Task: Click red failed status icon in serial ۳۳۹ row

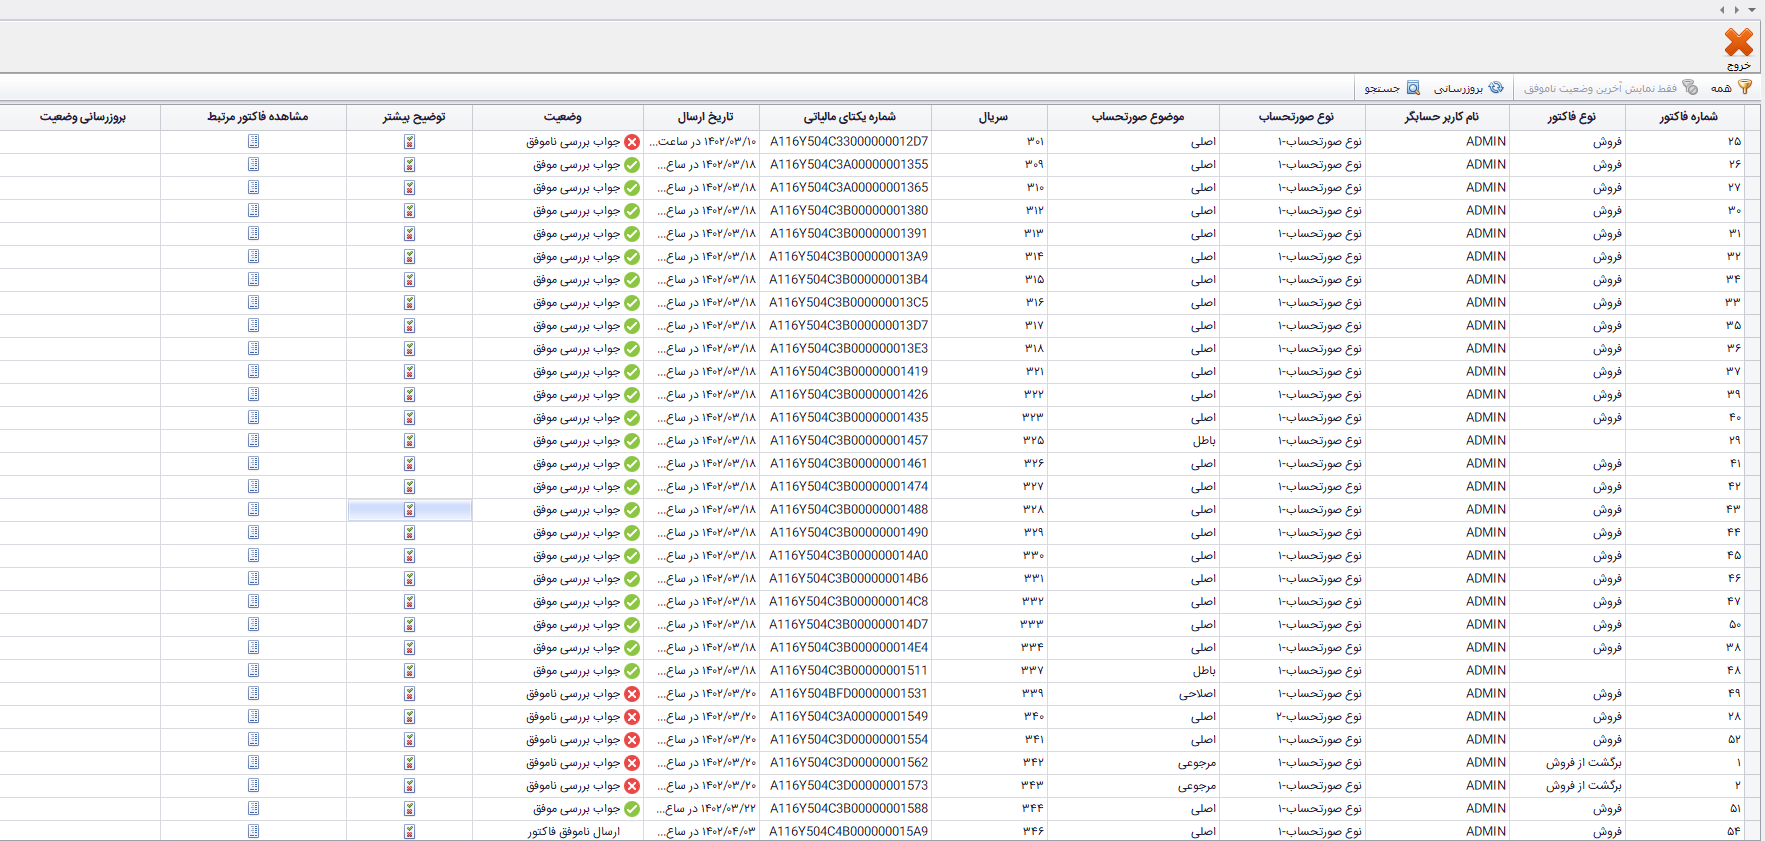Action: (632, 694)
